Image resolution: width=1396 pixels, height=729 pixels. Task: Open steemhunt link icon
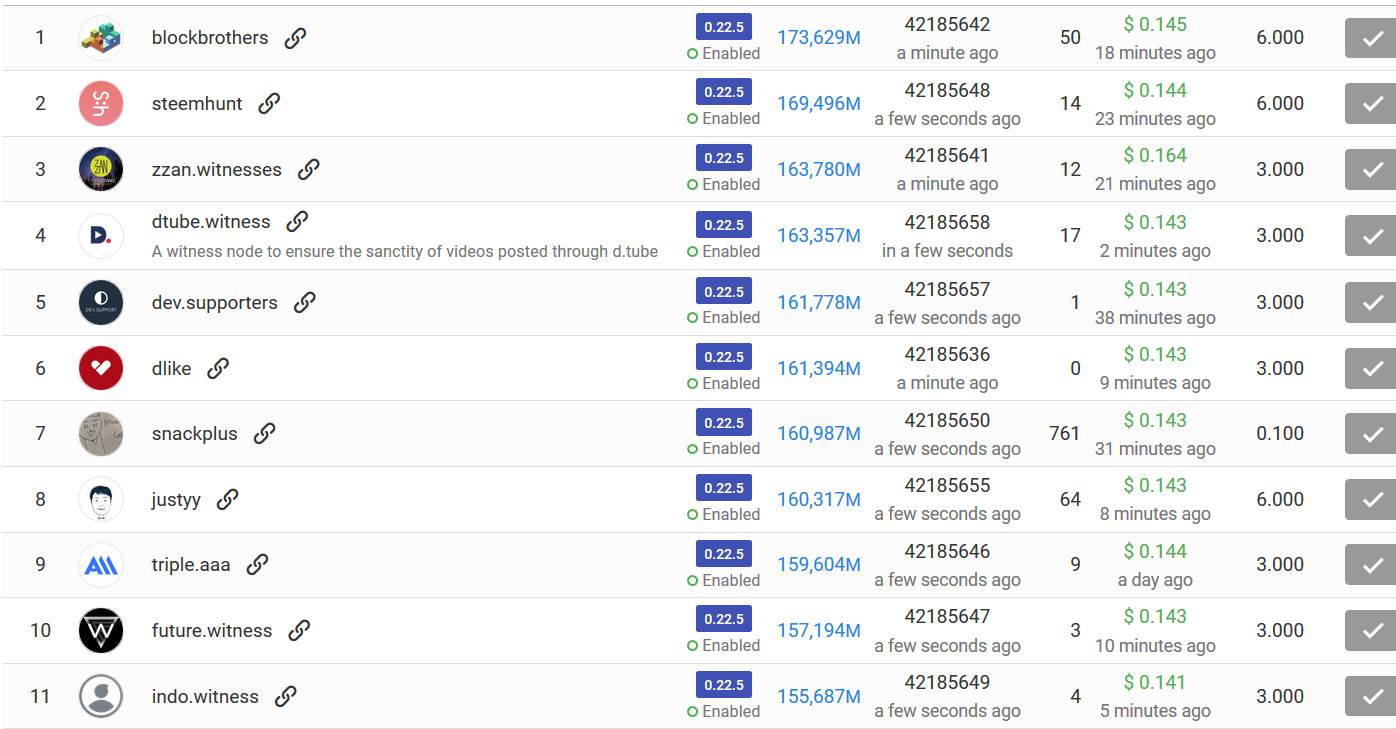(269, 103)
